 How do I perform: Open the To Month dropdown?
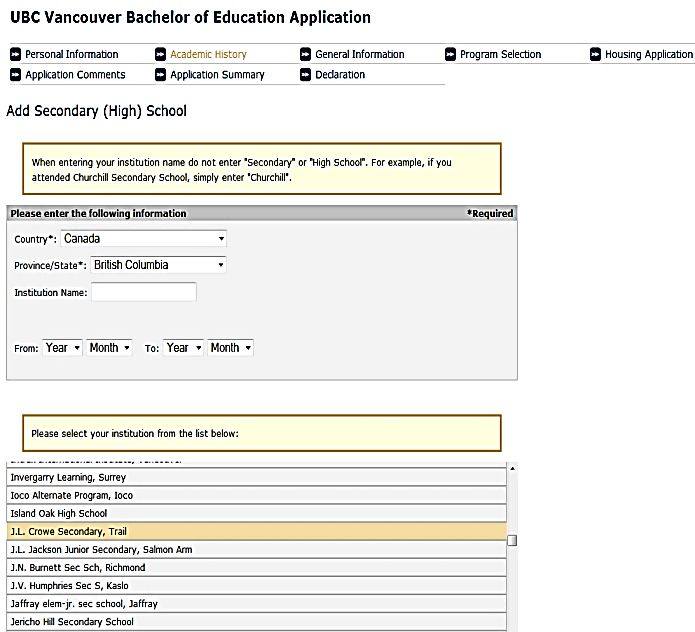[x=230, y=348]
